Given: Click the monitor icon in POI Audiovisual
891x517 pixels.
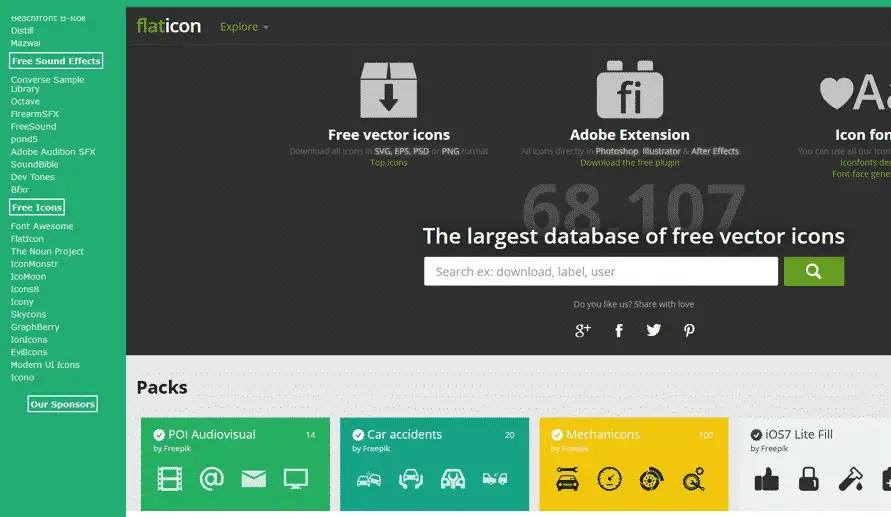Looking at the screenshot, I should pyautogui.click(x=295, y=479).
